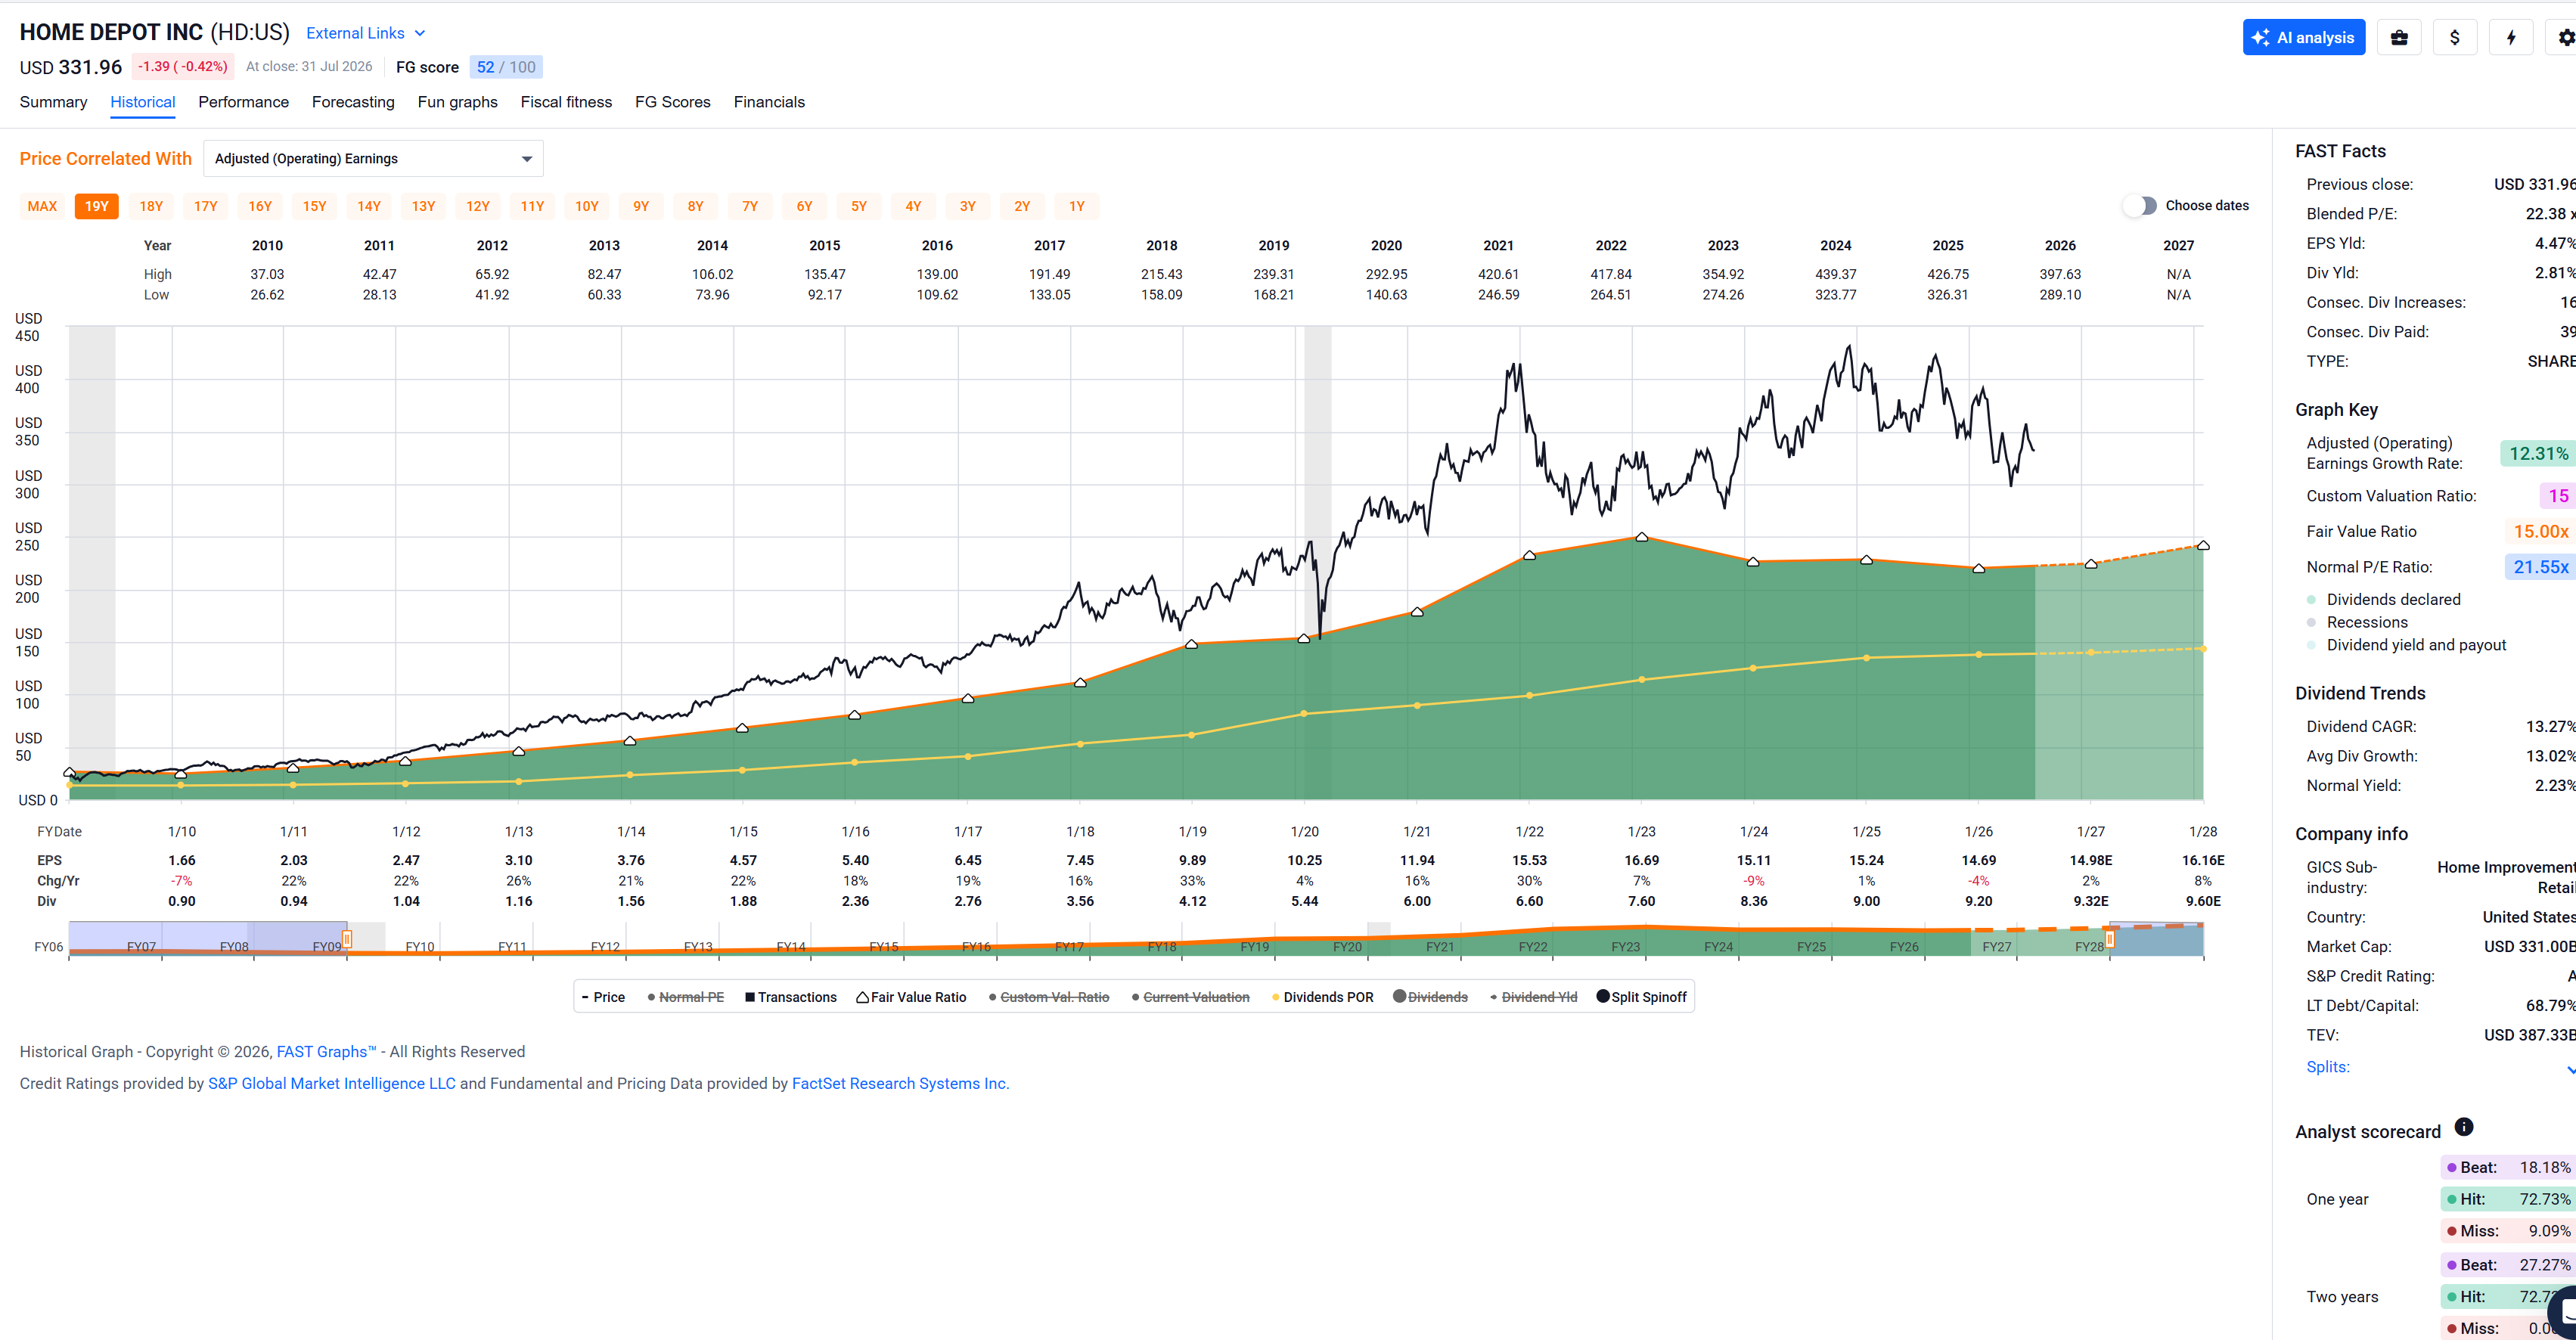Click the Custom Valuation Ratio 15 swatch

[x=2558, y=496]
